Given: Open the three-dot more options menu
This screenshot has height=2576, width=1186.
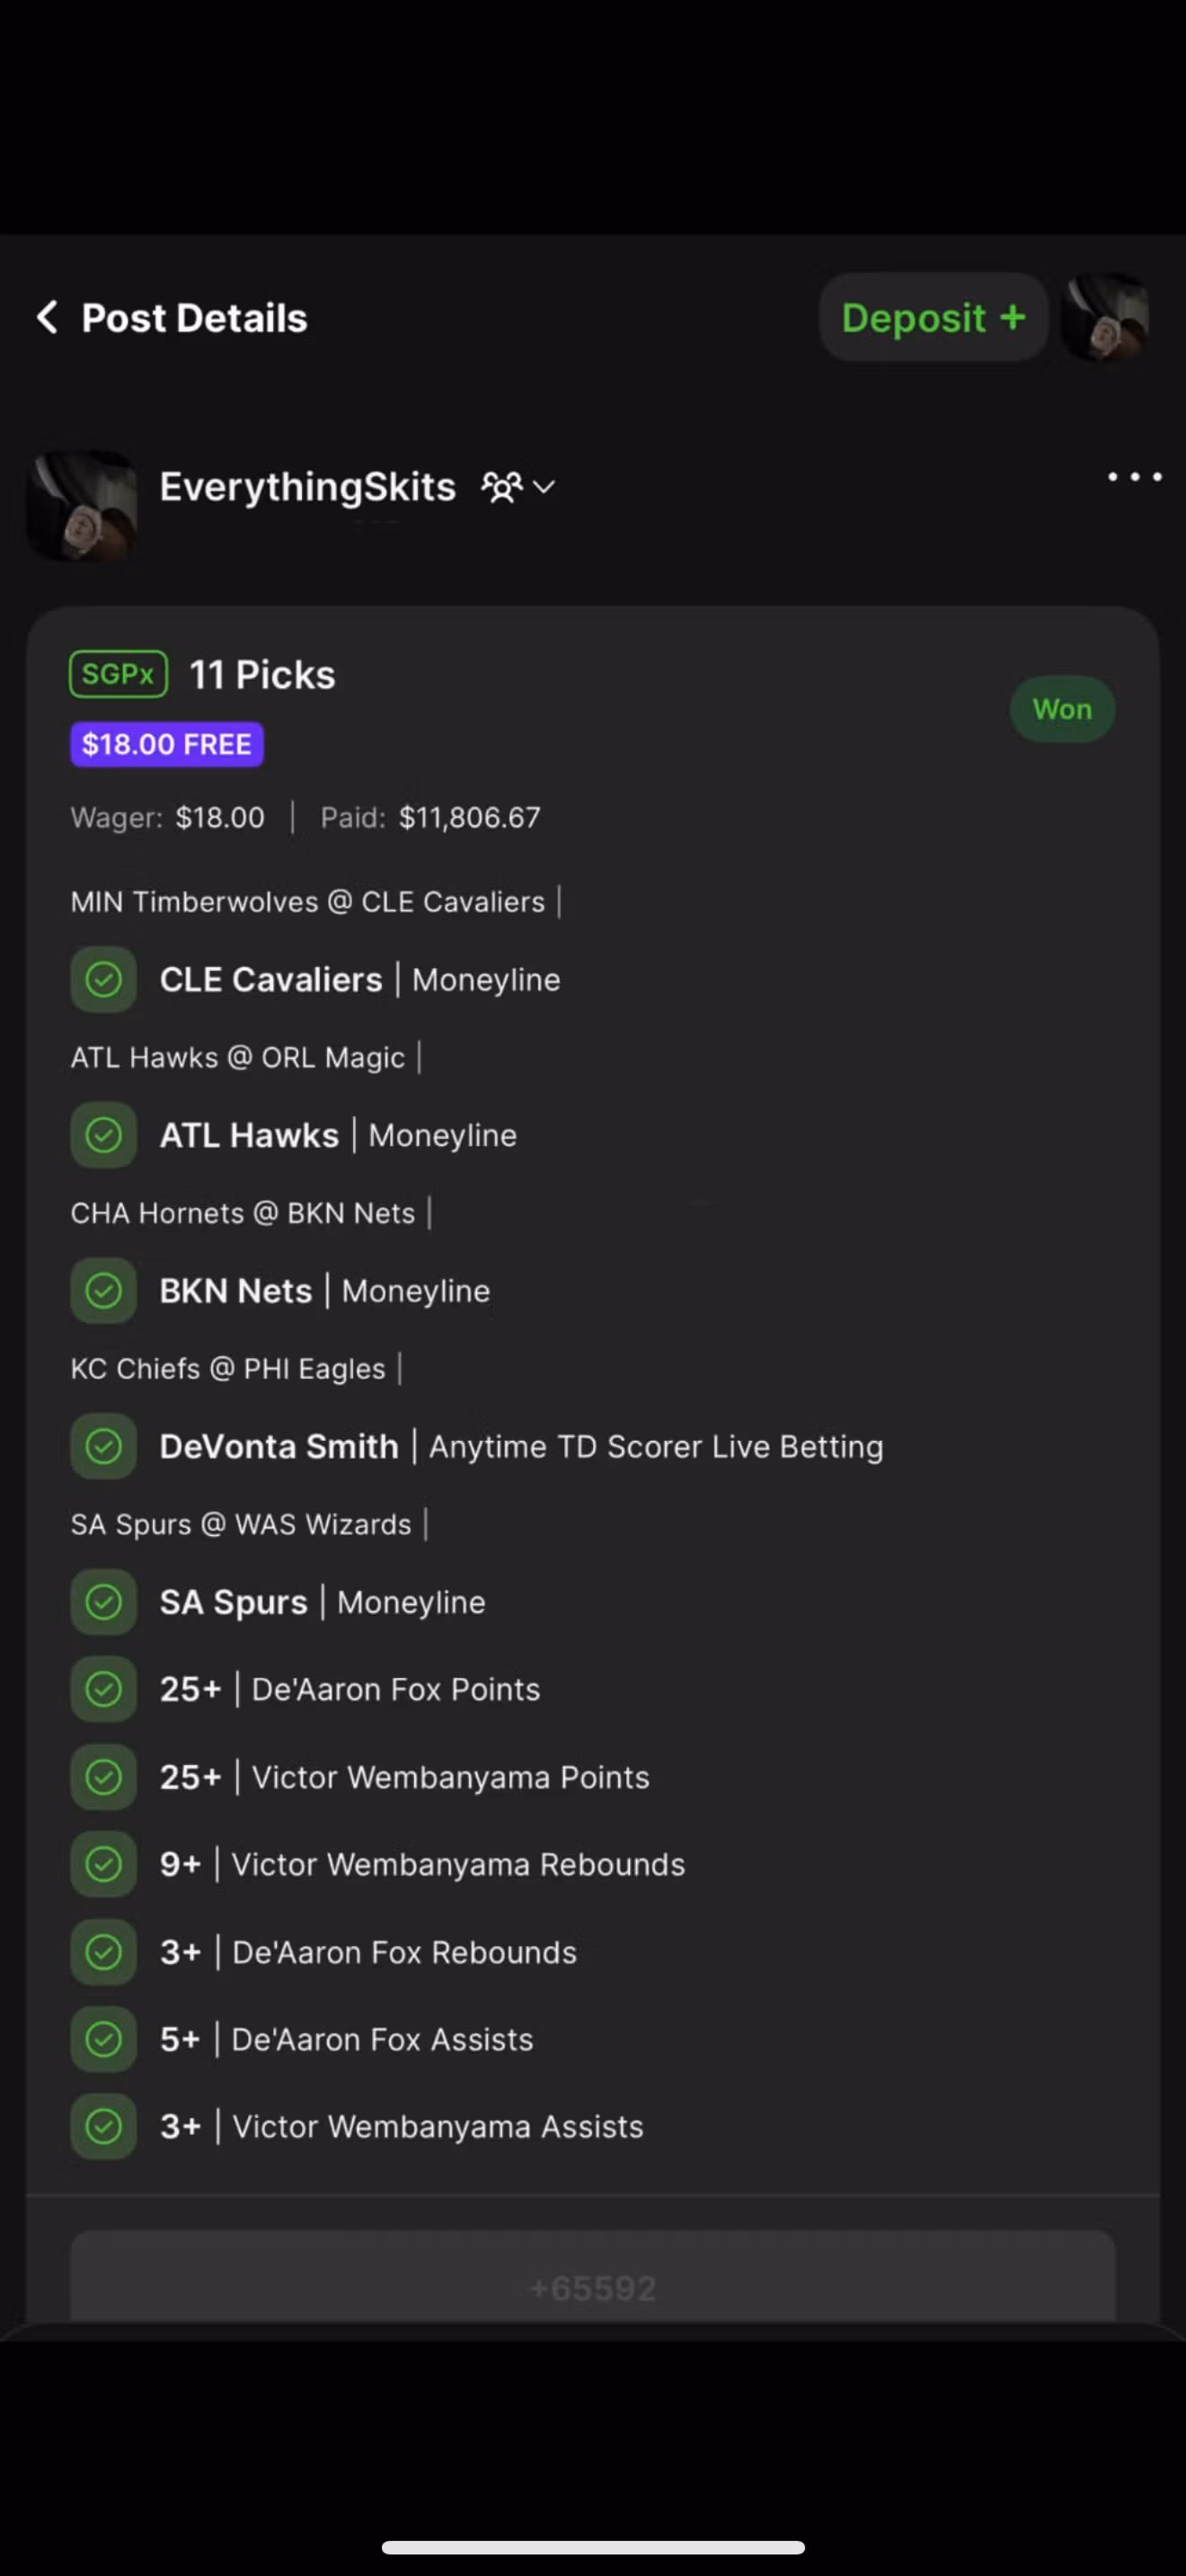Looking at the screenshot, I should 1134,477.
